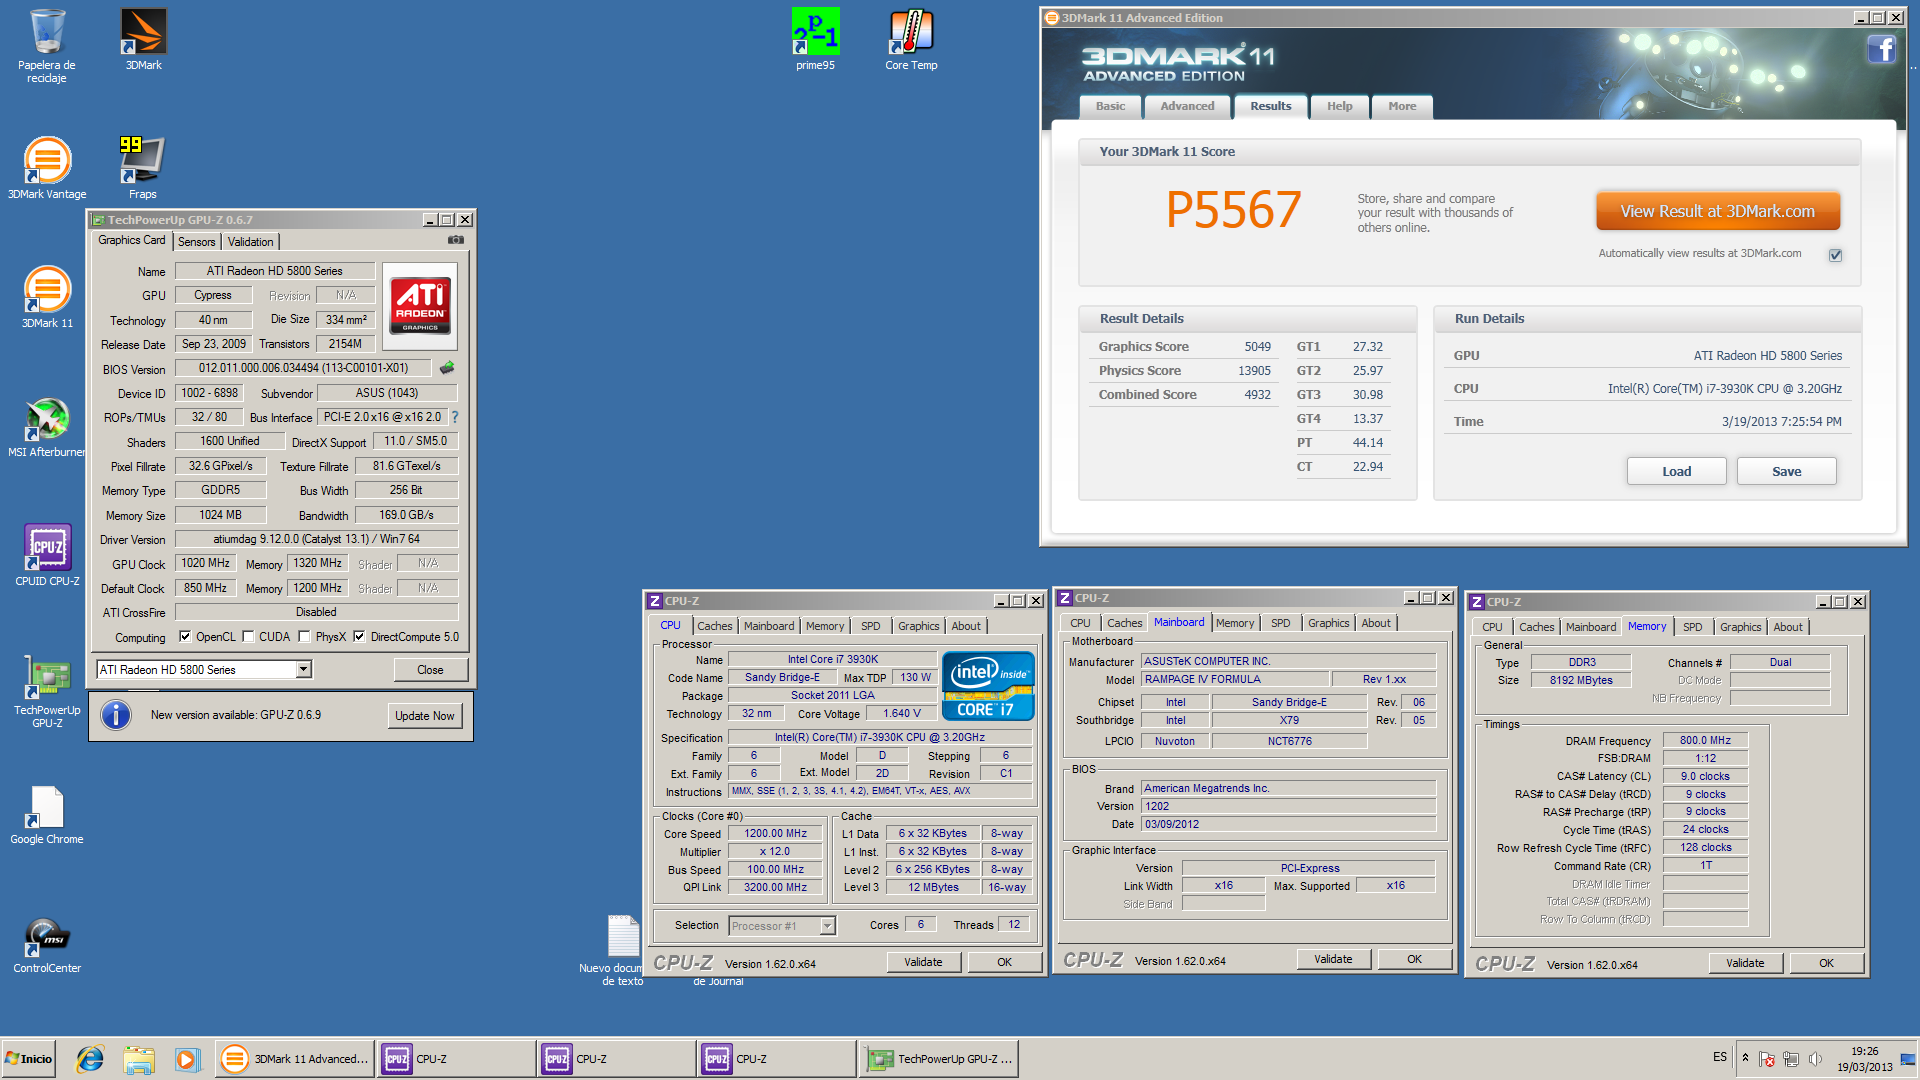The image size is (1920, 1080).
Task: Click the Intel Core i7 logo in CPU-Z
Action: point(987,686)
